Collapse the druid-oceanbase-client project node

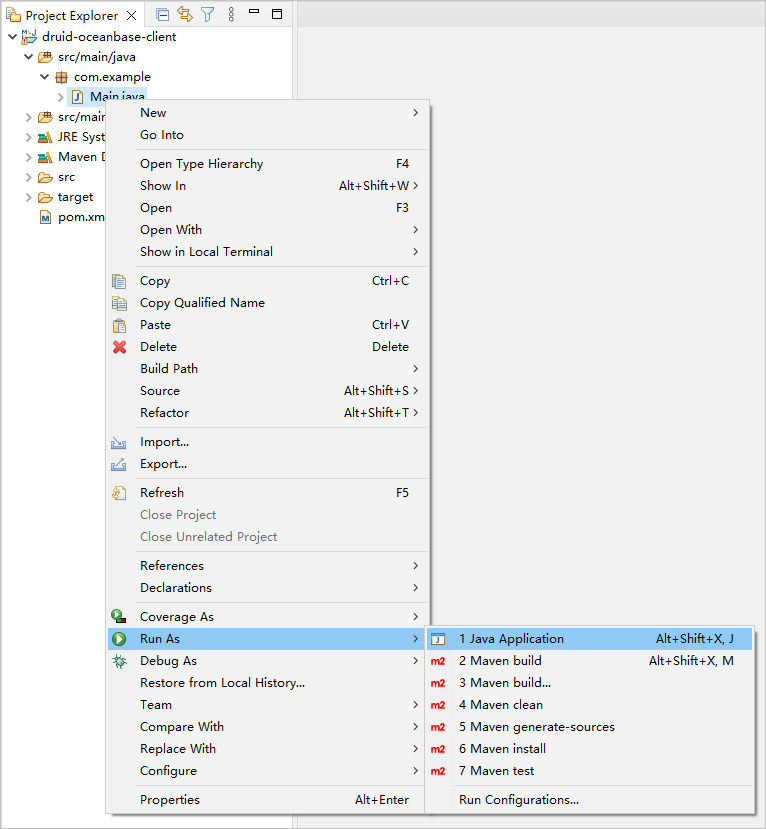(12, 37)
